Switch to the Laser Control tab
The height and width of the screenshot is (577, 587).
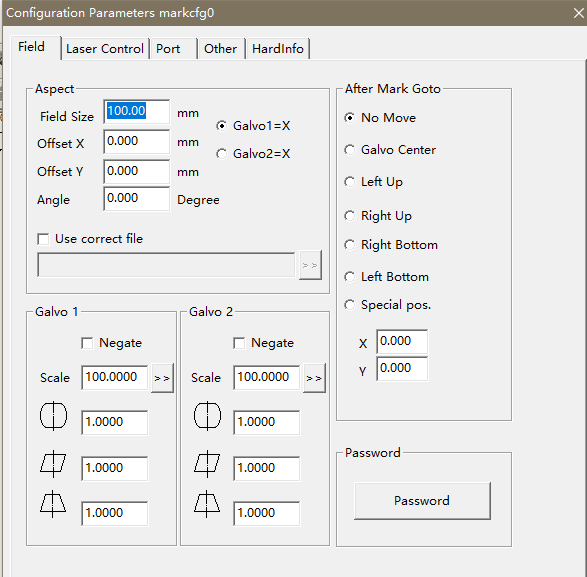[x=105, y=49]
